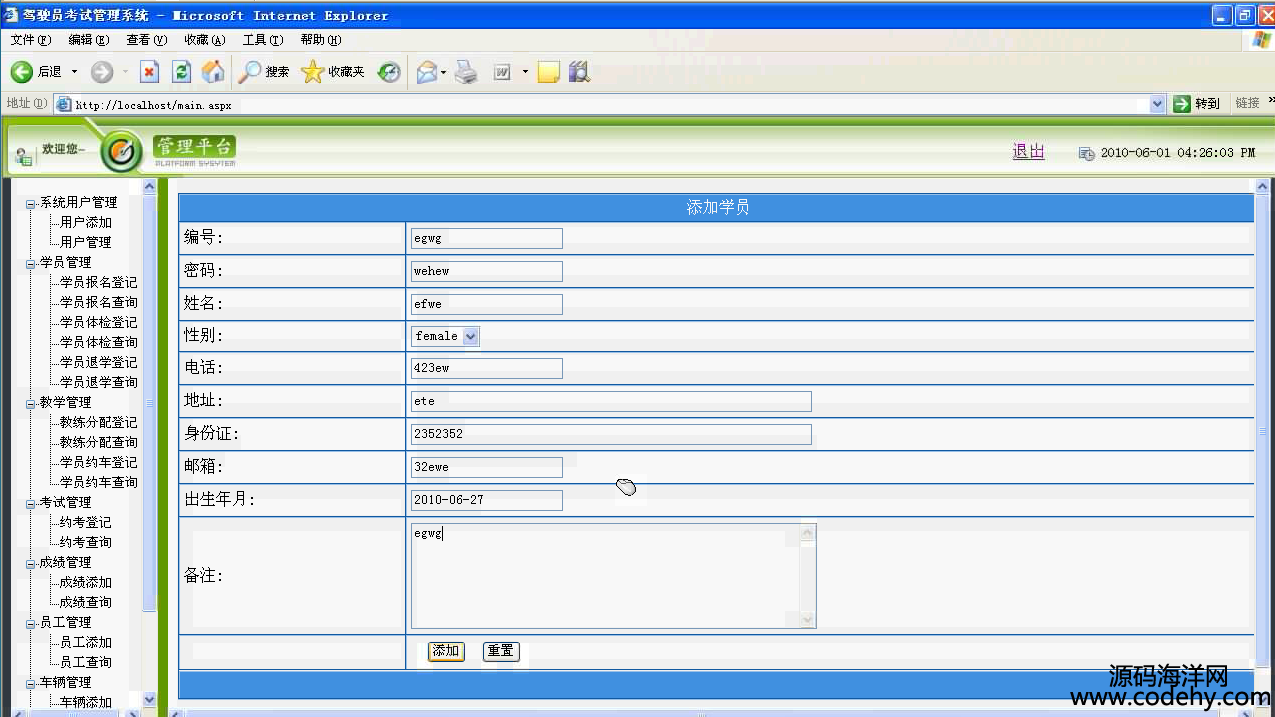Click the 邮箱 input field
Viewport: 1275px width, 717px height.
pos(487,467)
